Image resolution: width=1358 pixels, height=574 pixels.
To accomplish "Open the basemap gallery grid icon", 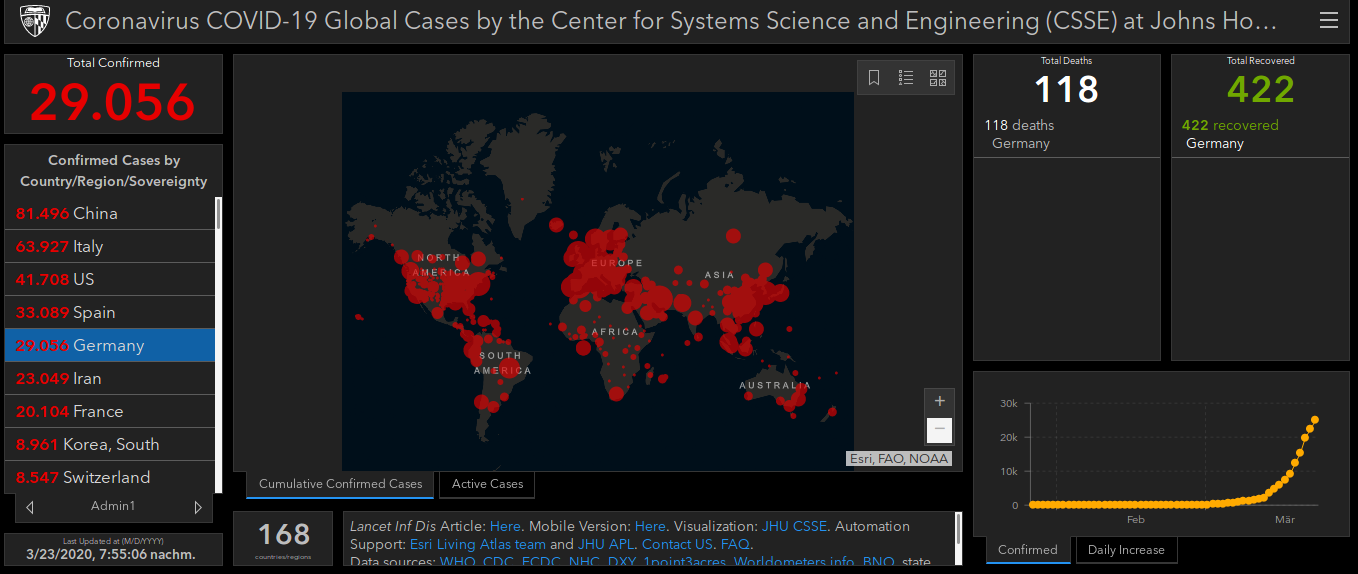I will [x=938, y=78].
